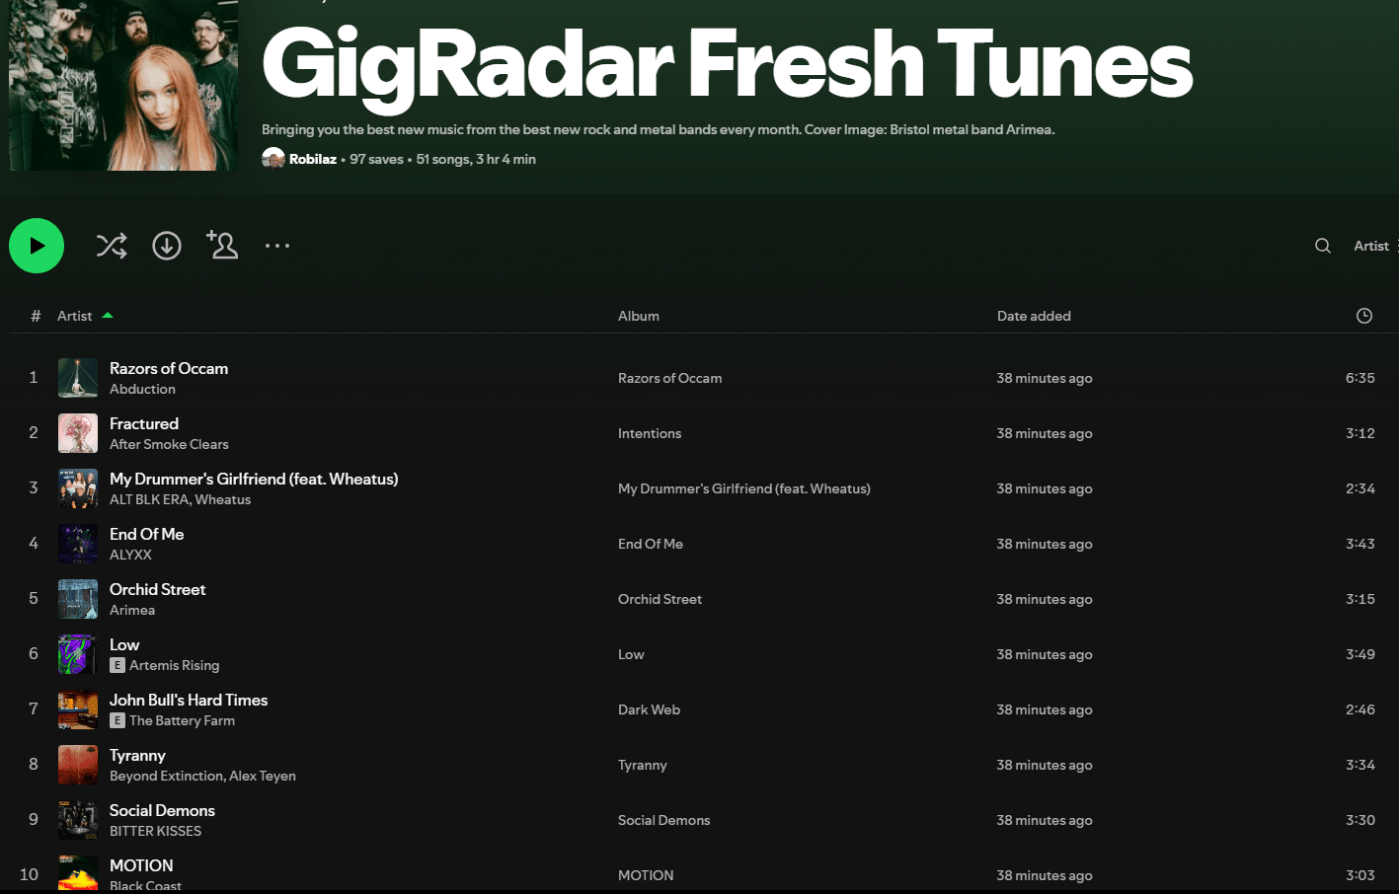
Task: Sort by the Album column header
Action: 638,316
